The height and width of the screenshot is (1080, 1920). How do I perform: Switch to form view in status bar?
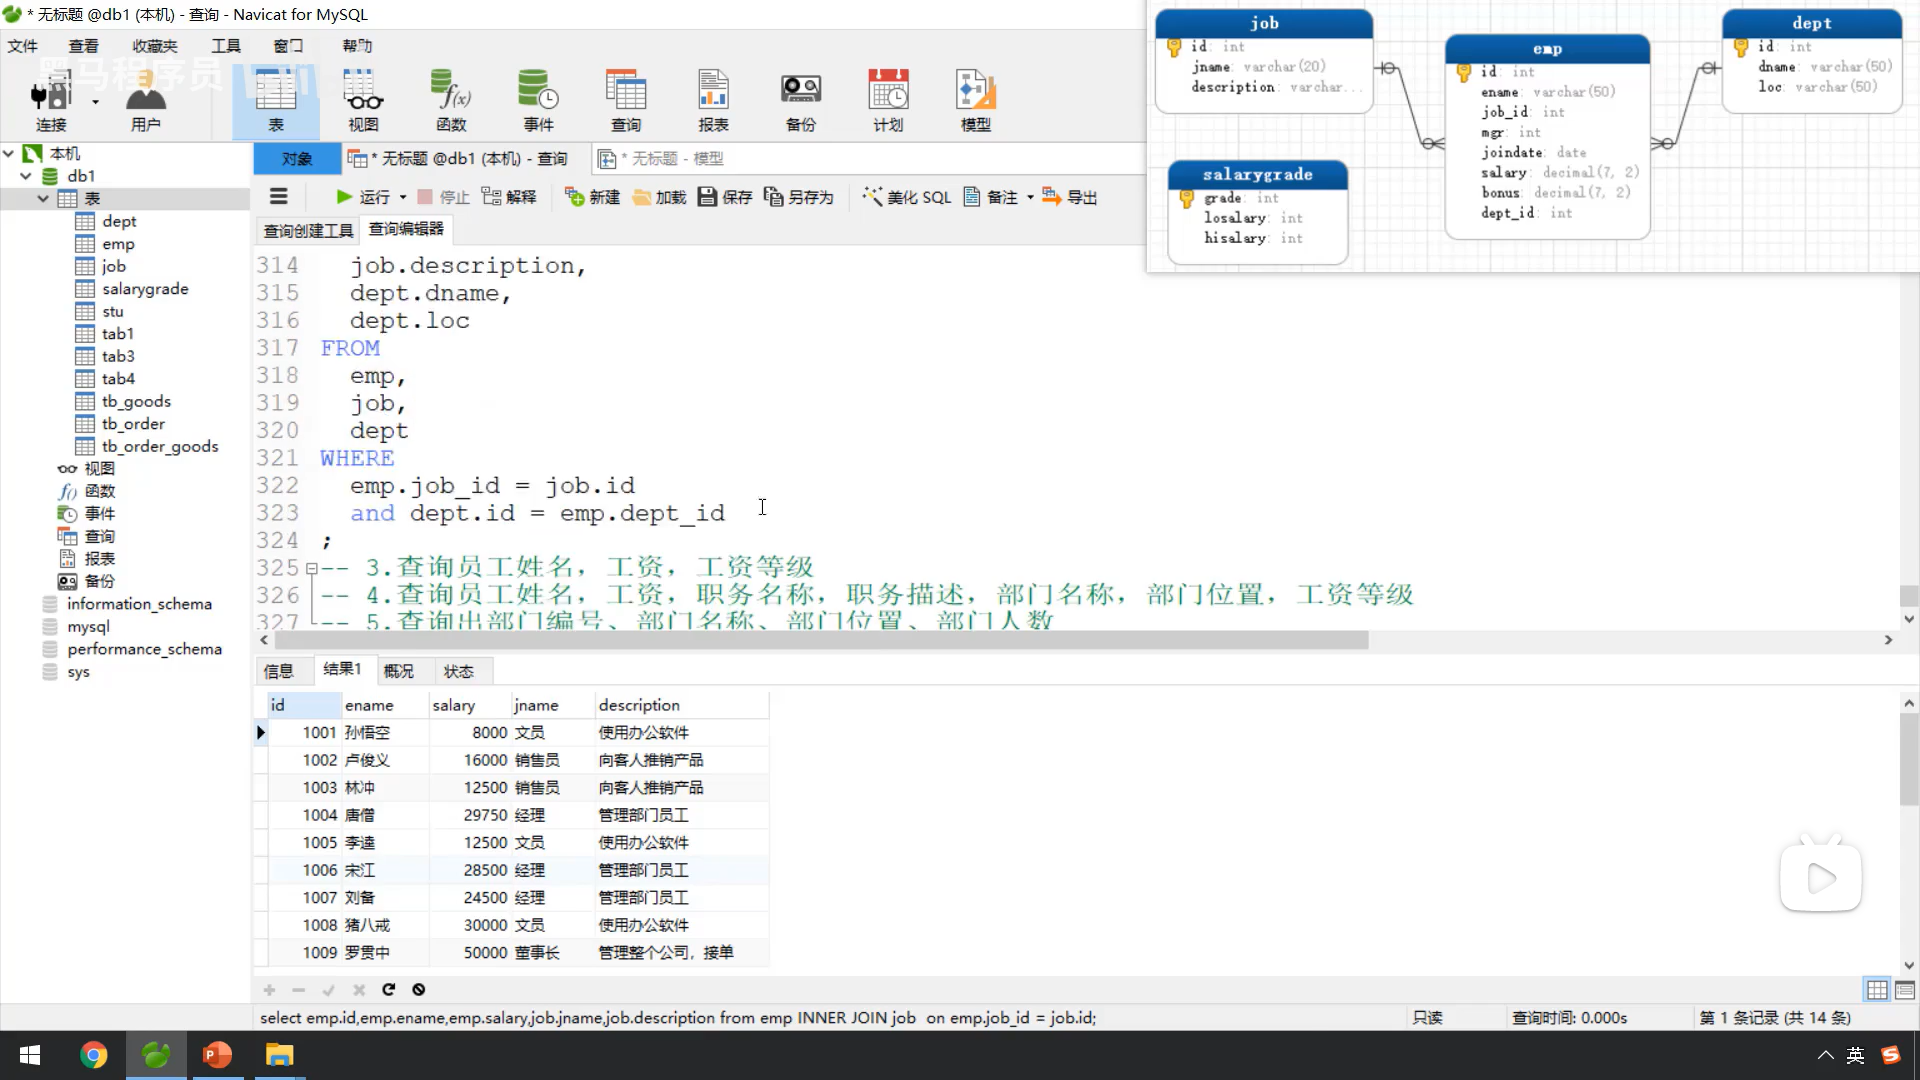click(1904, 990)
